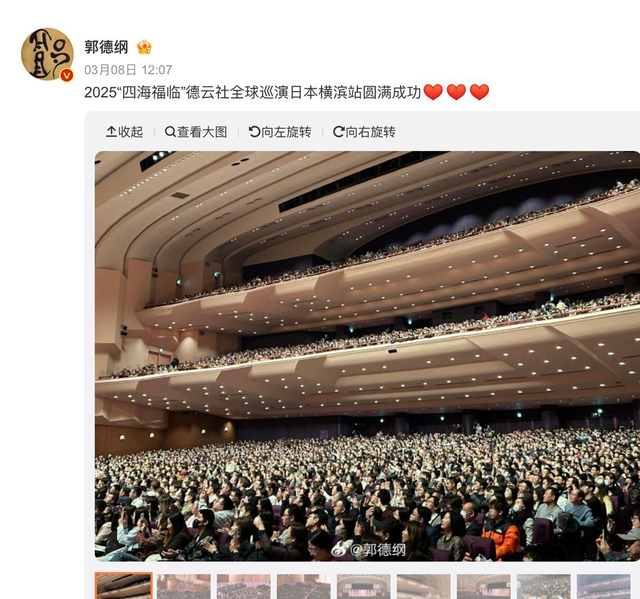640x599 pixels.
Task: Select the fifth photo thumbnail
Action: coord(364,586)
